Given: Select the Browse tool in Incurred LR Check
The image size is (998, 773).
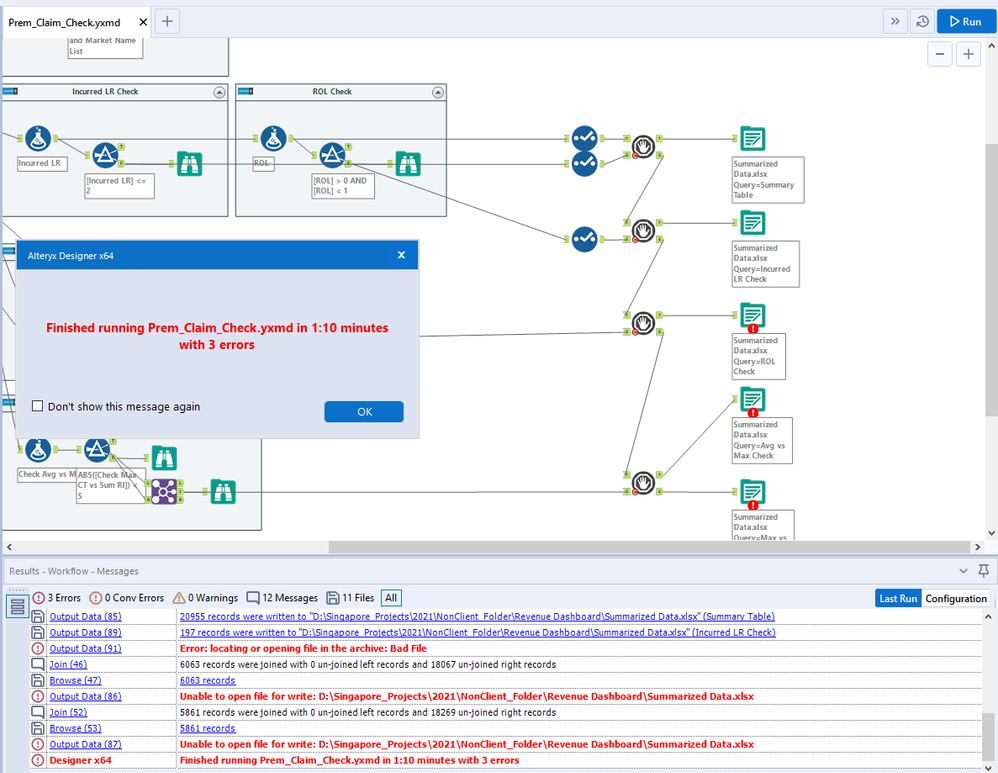Looking at the screenshot, I should click(x=190, y=164).
